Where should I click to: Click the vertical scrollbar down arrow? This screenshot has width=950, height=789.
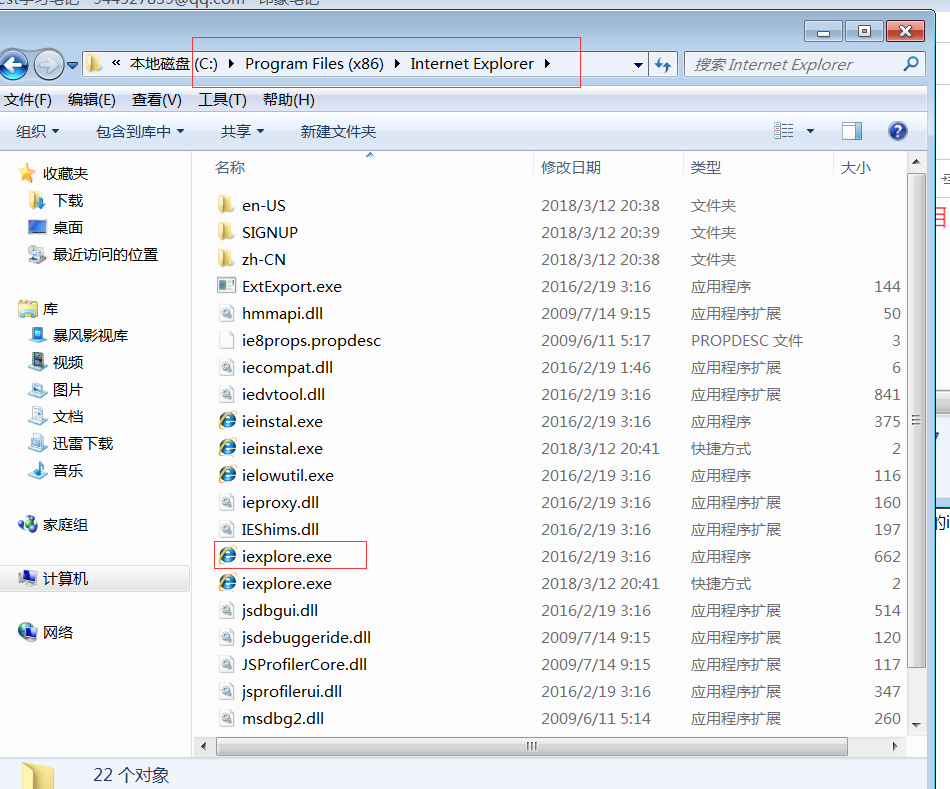coord(916,725)
